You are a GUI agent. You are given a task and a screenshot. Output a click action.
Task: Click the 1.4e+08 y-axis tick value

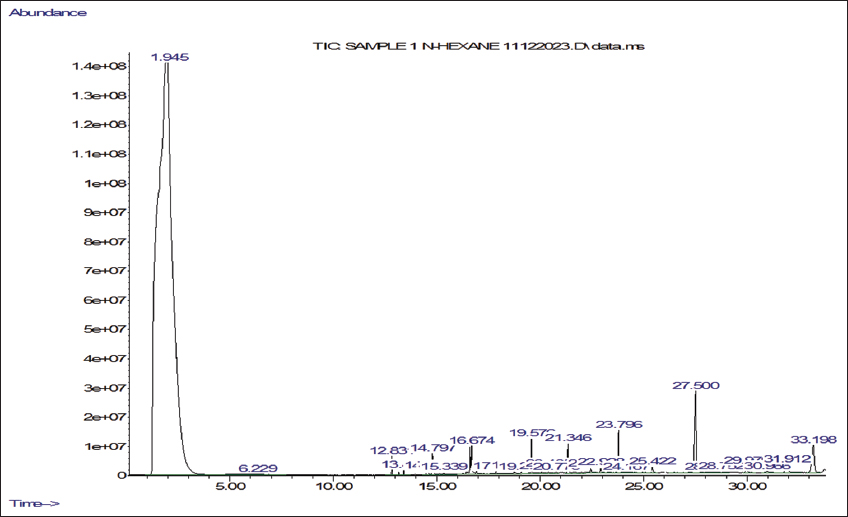[95, 66]
